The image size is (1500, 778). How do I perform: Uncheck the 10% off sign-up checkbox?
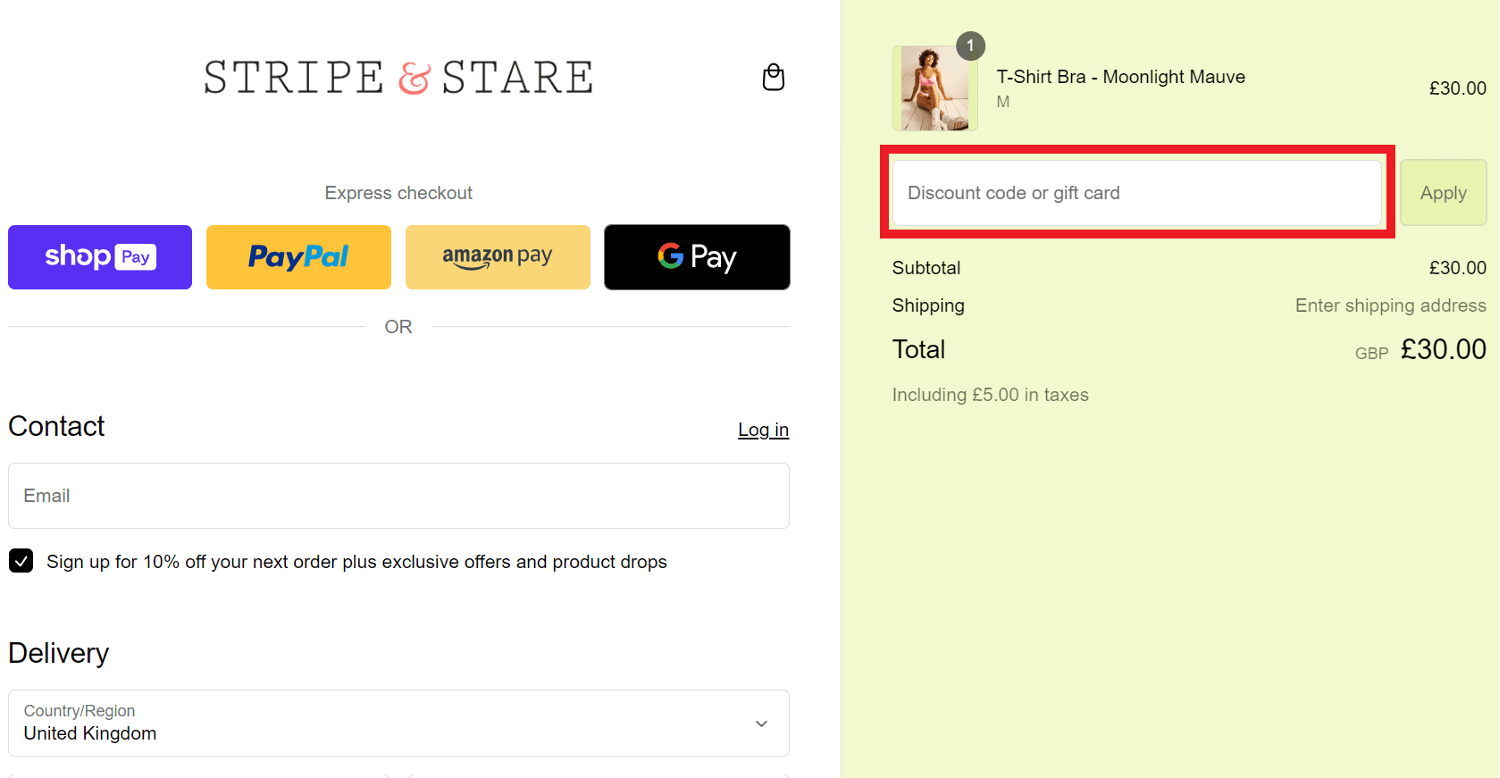point(21,561)
